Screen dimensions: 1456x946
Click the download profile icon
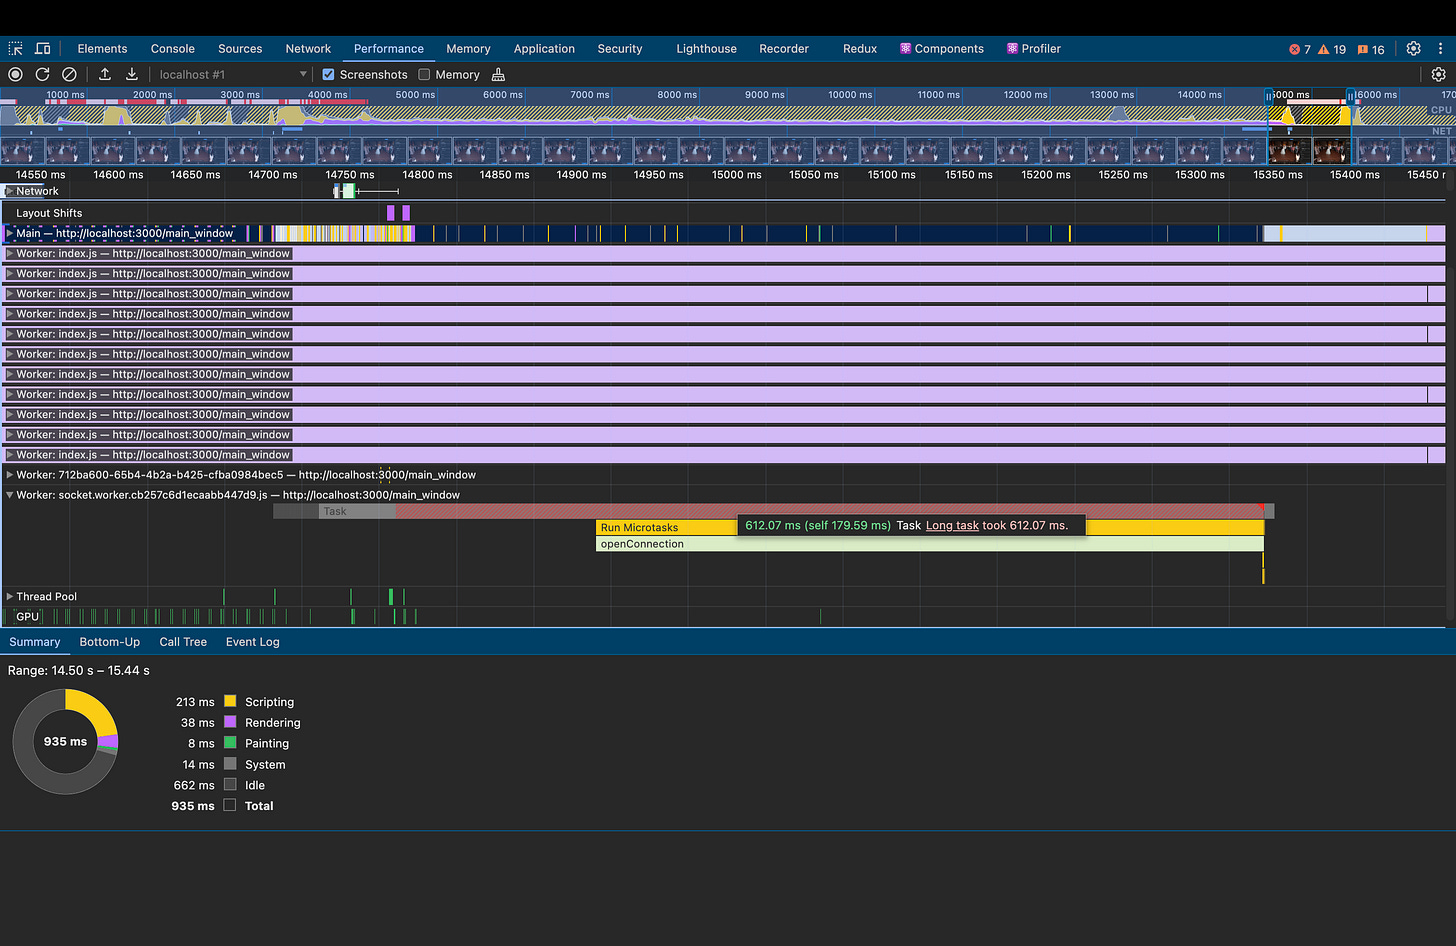(131, 74)
